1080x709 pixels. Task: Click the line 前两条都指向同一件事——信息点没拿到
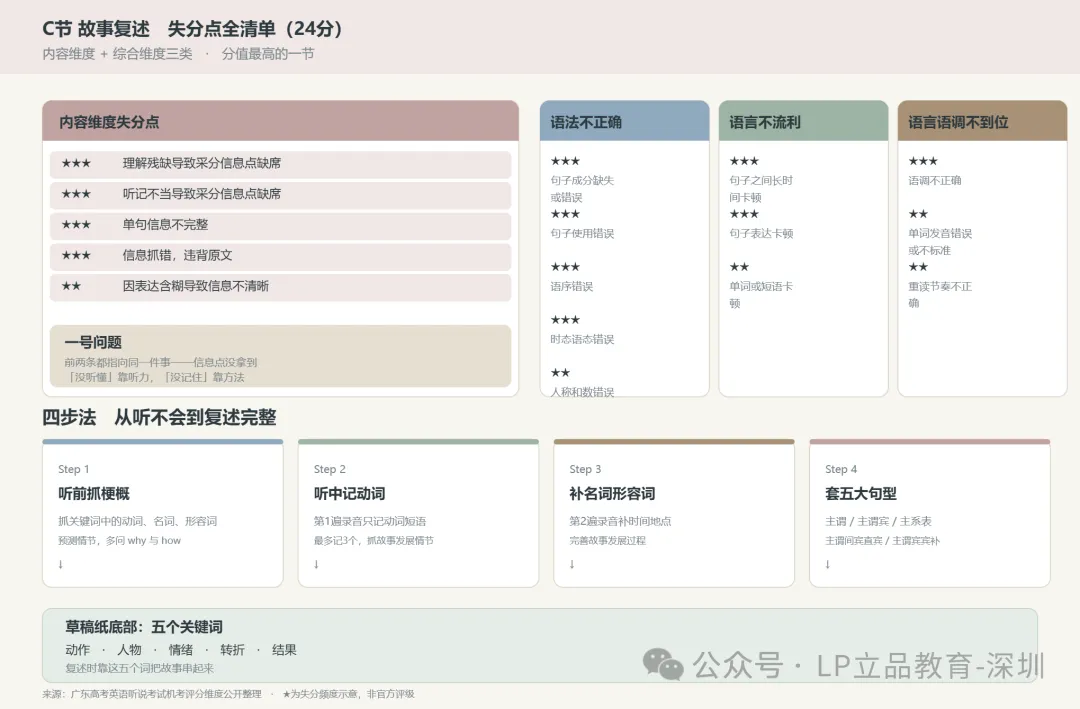[160, 362]
